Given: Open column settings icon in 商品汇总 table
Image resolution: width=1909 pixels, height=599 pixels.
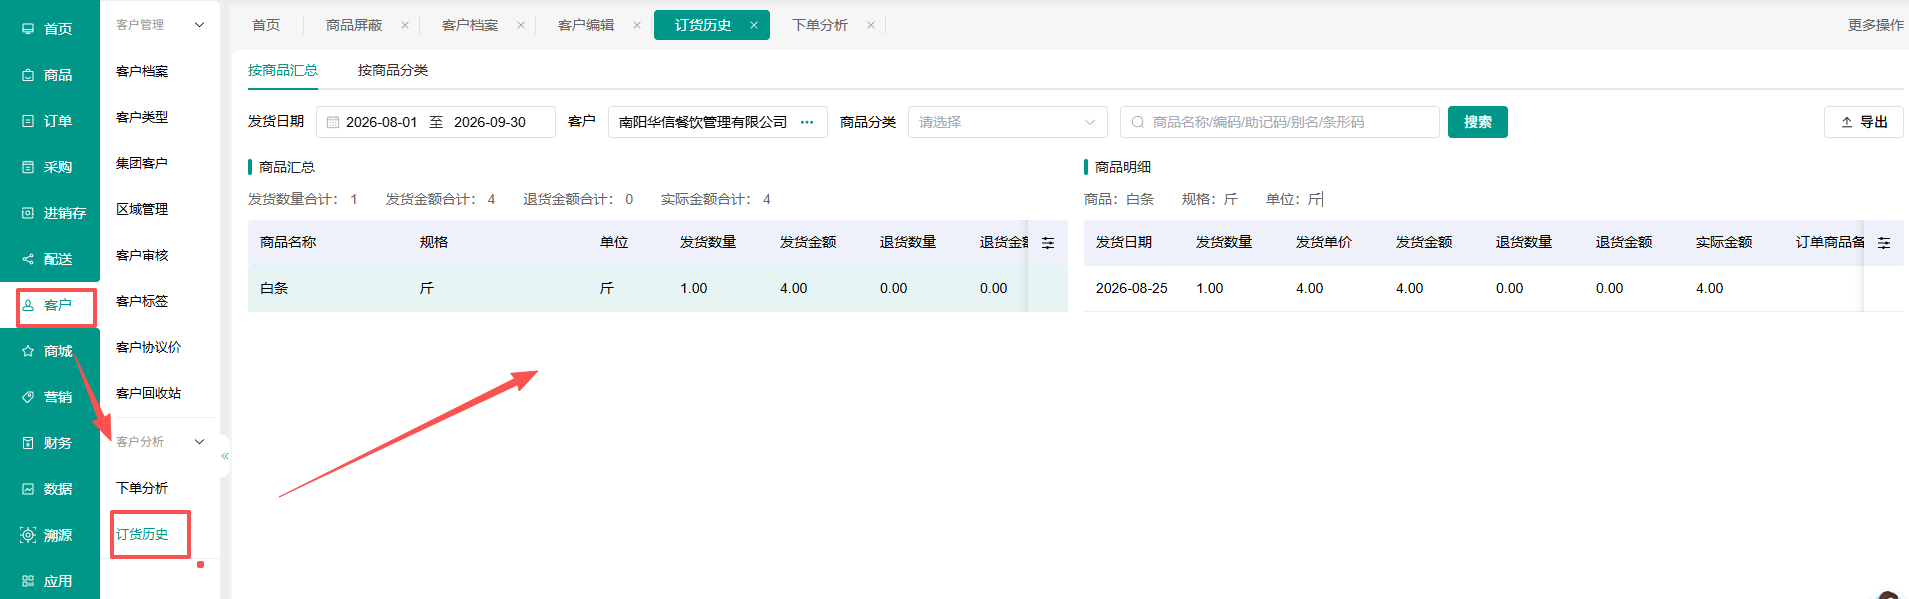Looking at the screenshot, I should pos(1048,243).
